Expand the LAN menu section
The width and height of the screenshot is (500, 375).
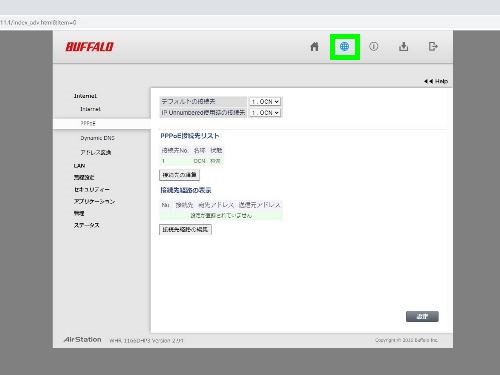(79, 166)
